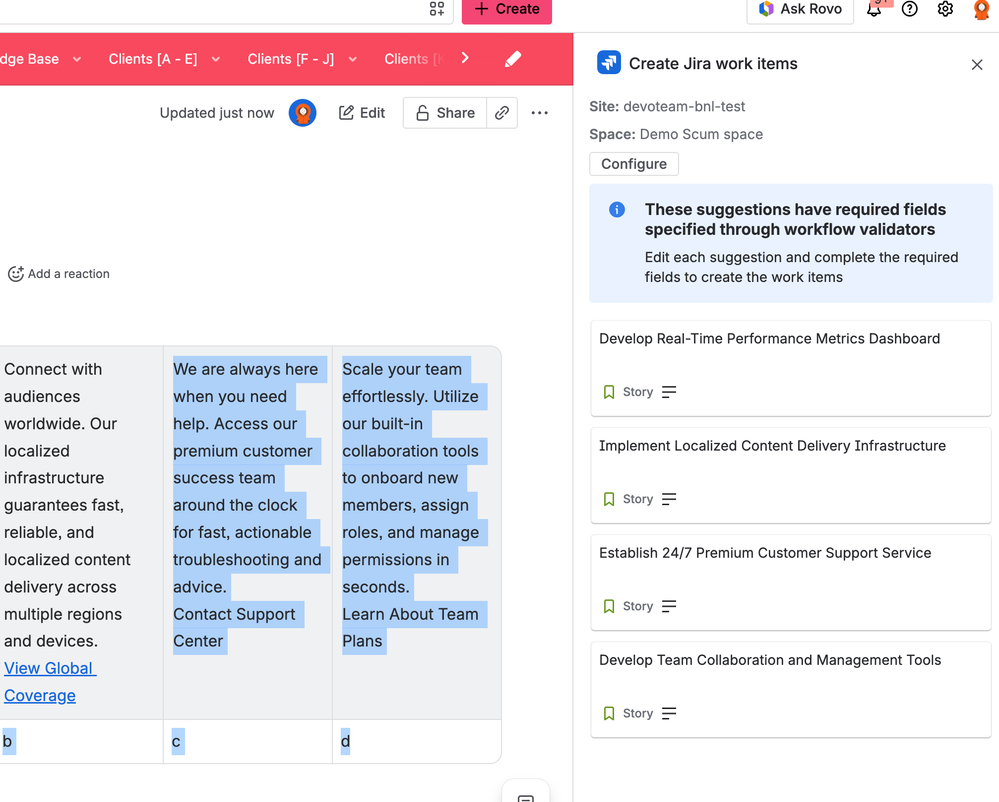Click the Configure button
The image size is (999, 802).
click(x=634, y=164)
